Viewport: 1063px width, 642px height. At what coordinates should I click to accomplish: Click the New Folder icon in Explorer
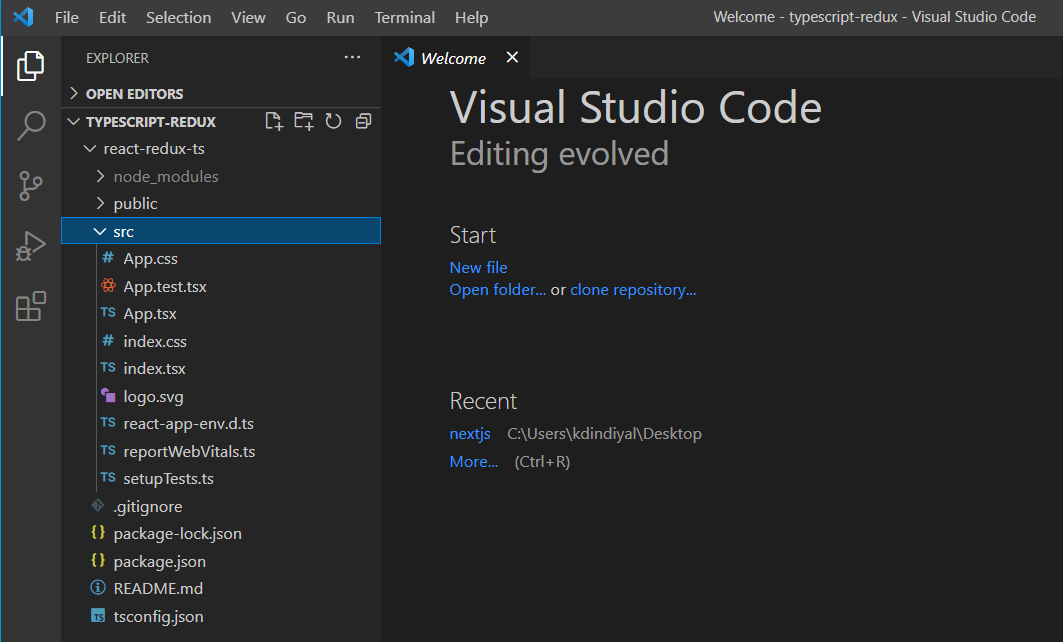tap(303, 121)
